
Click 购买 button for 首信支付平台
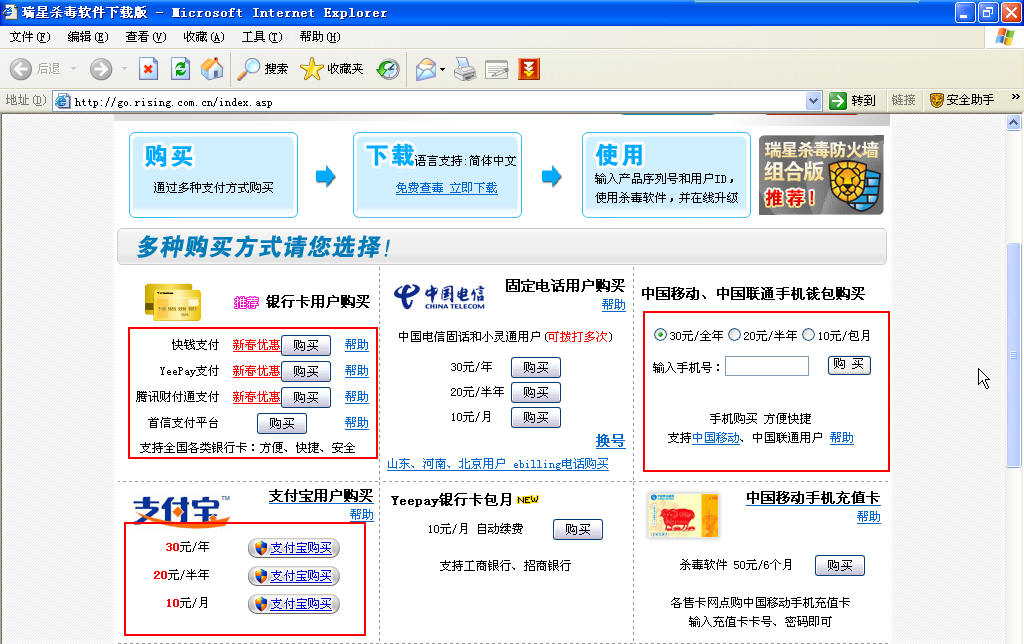click(x=281, y=423)
